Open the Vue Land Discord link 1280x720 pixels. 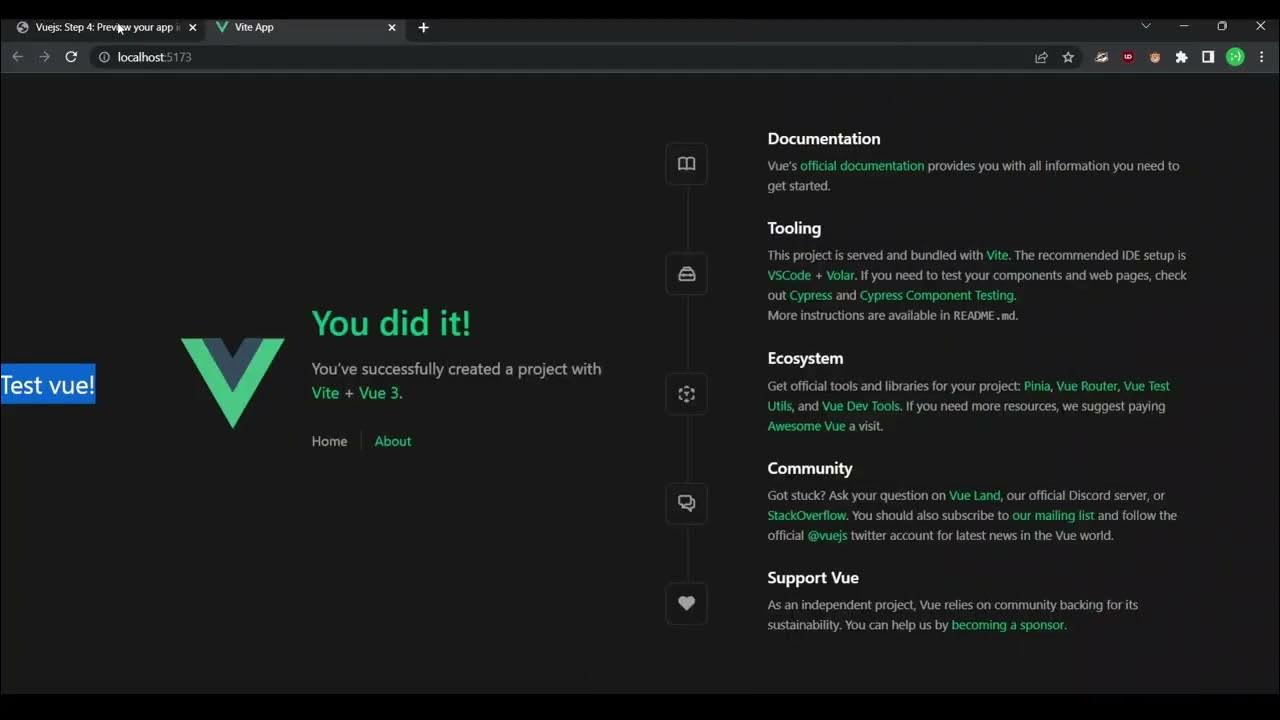pyautogui.click(x=974, y=495)
